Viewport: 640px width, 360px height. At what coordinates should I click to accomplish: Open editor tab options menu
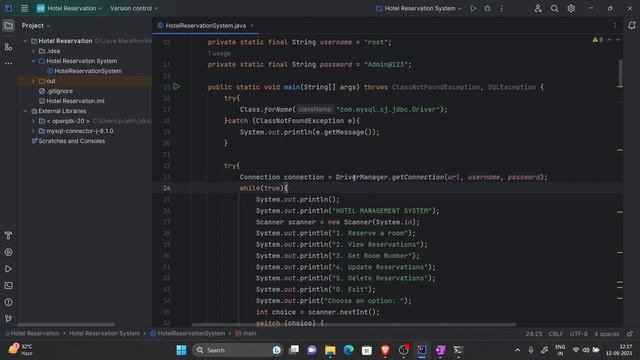[615, 26]
